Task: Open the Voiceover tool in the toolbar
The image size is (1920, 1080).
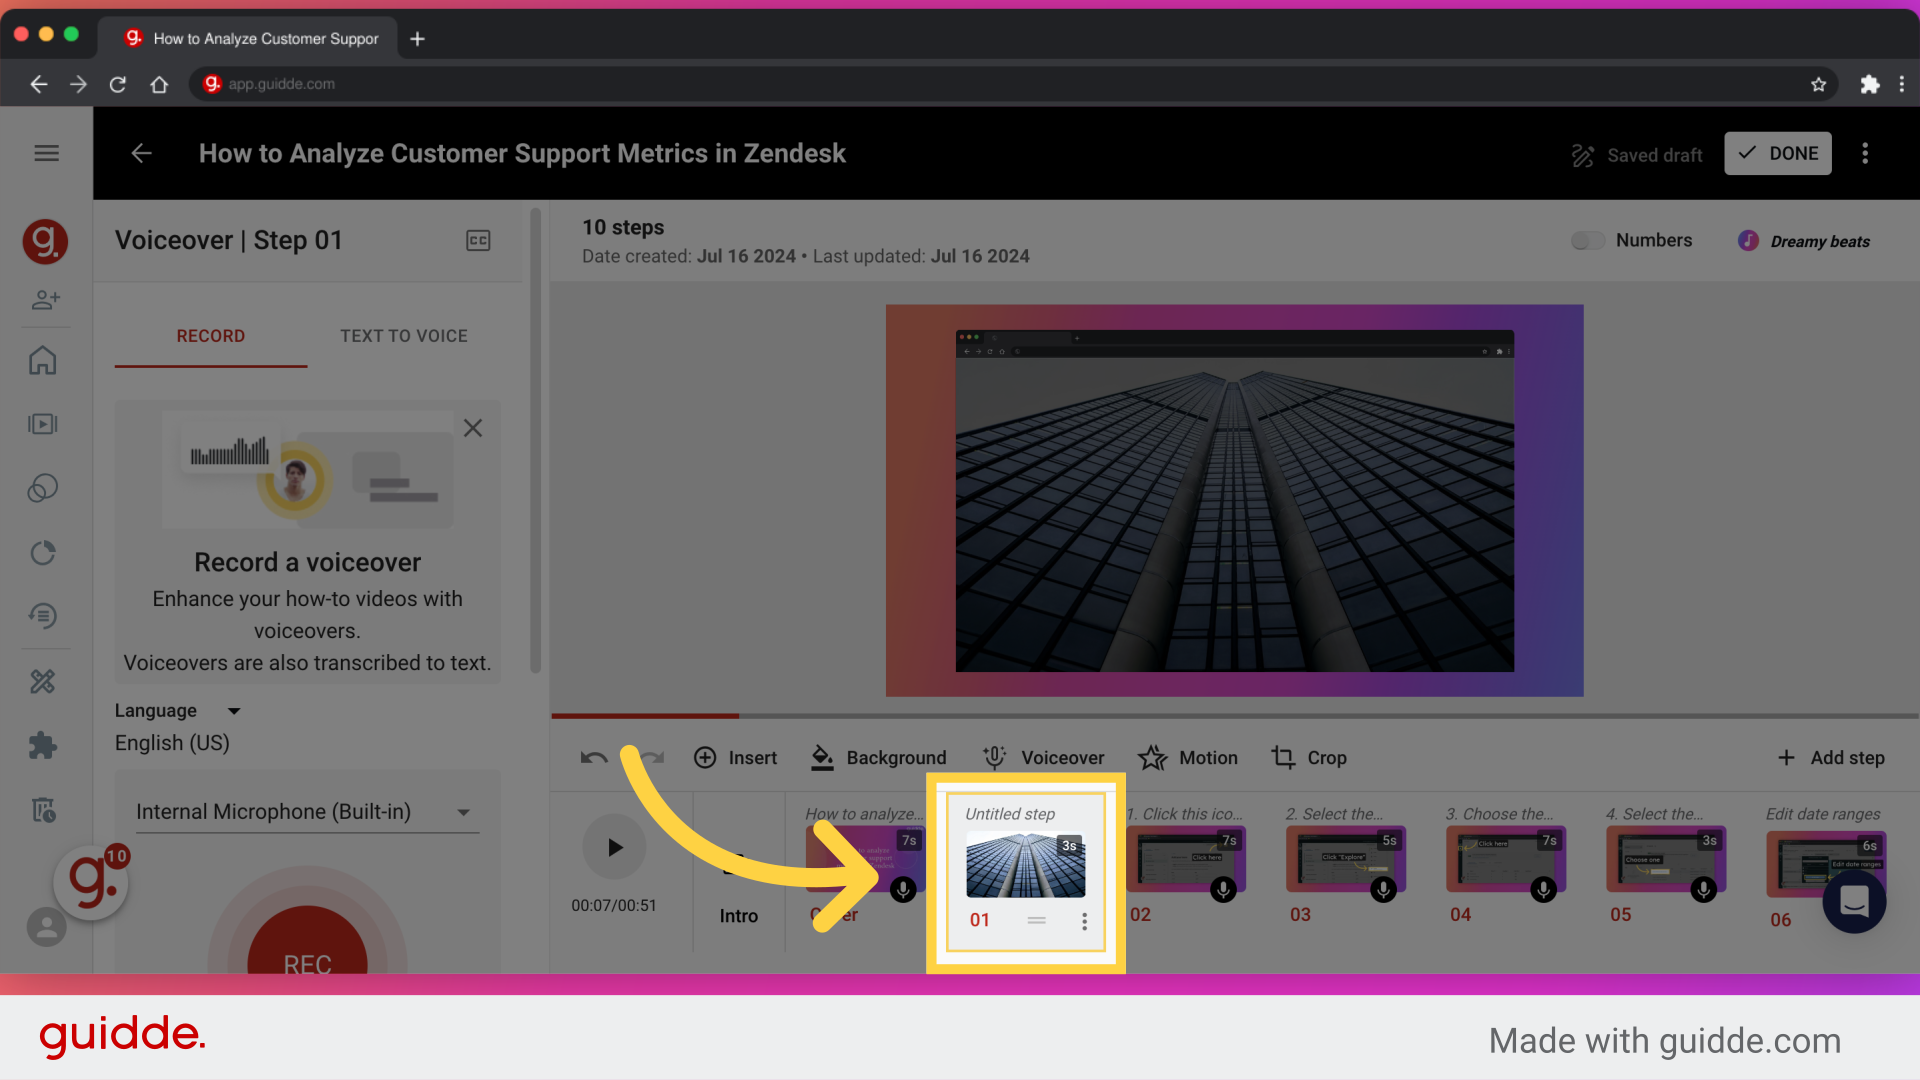Action: [x=1043, y=757]
